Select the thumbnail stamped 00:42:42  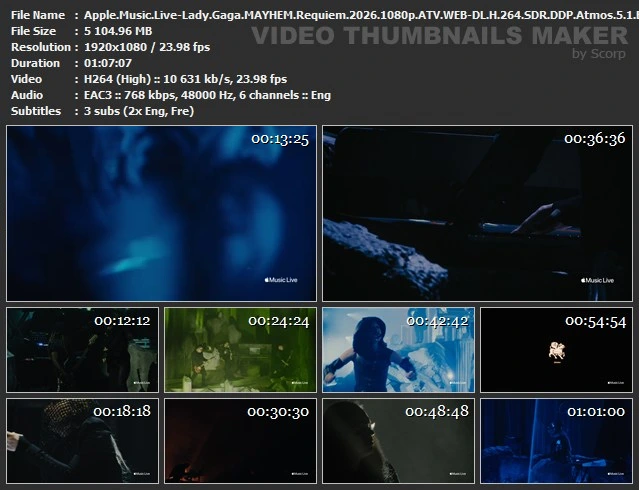click(398, 350)
